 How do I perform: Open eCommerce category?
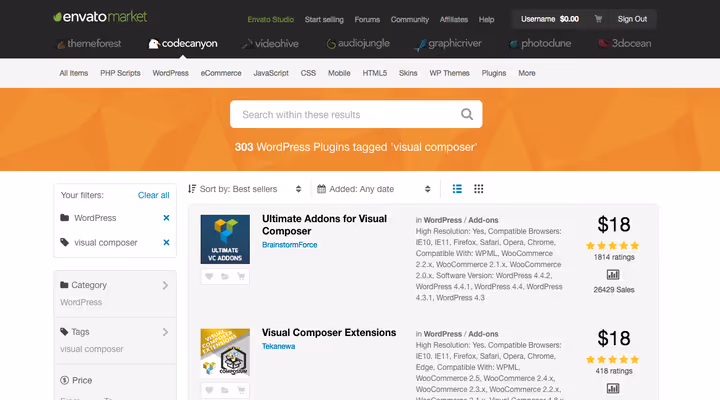[x=221, y=73]
